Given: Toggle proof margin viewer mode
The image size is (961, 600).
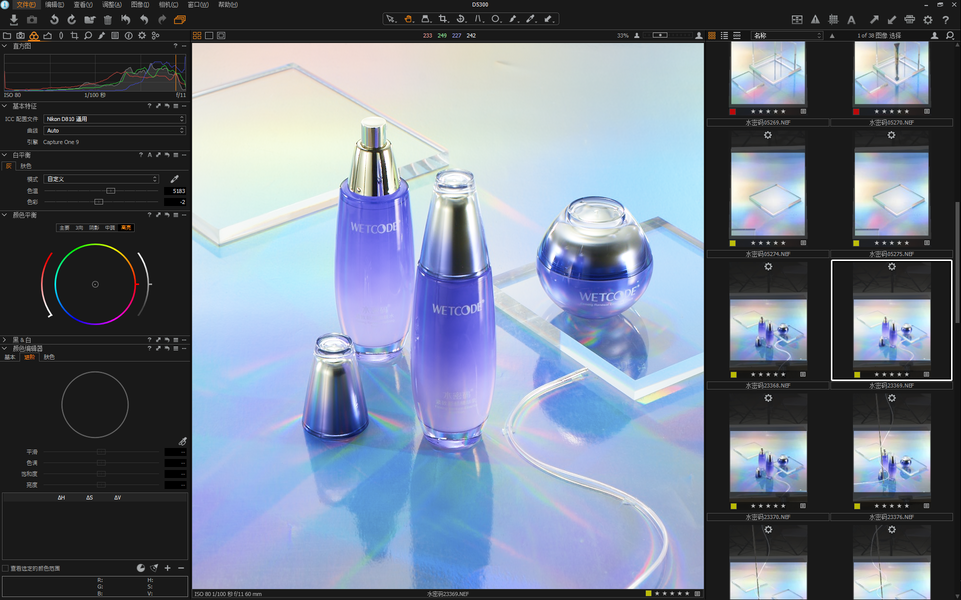Looking at the screenshot, I should [221, 36].
